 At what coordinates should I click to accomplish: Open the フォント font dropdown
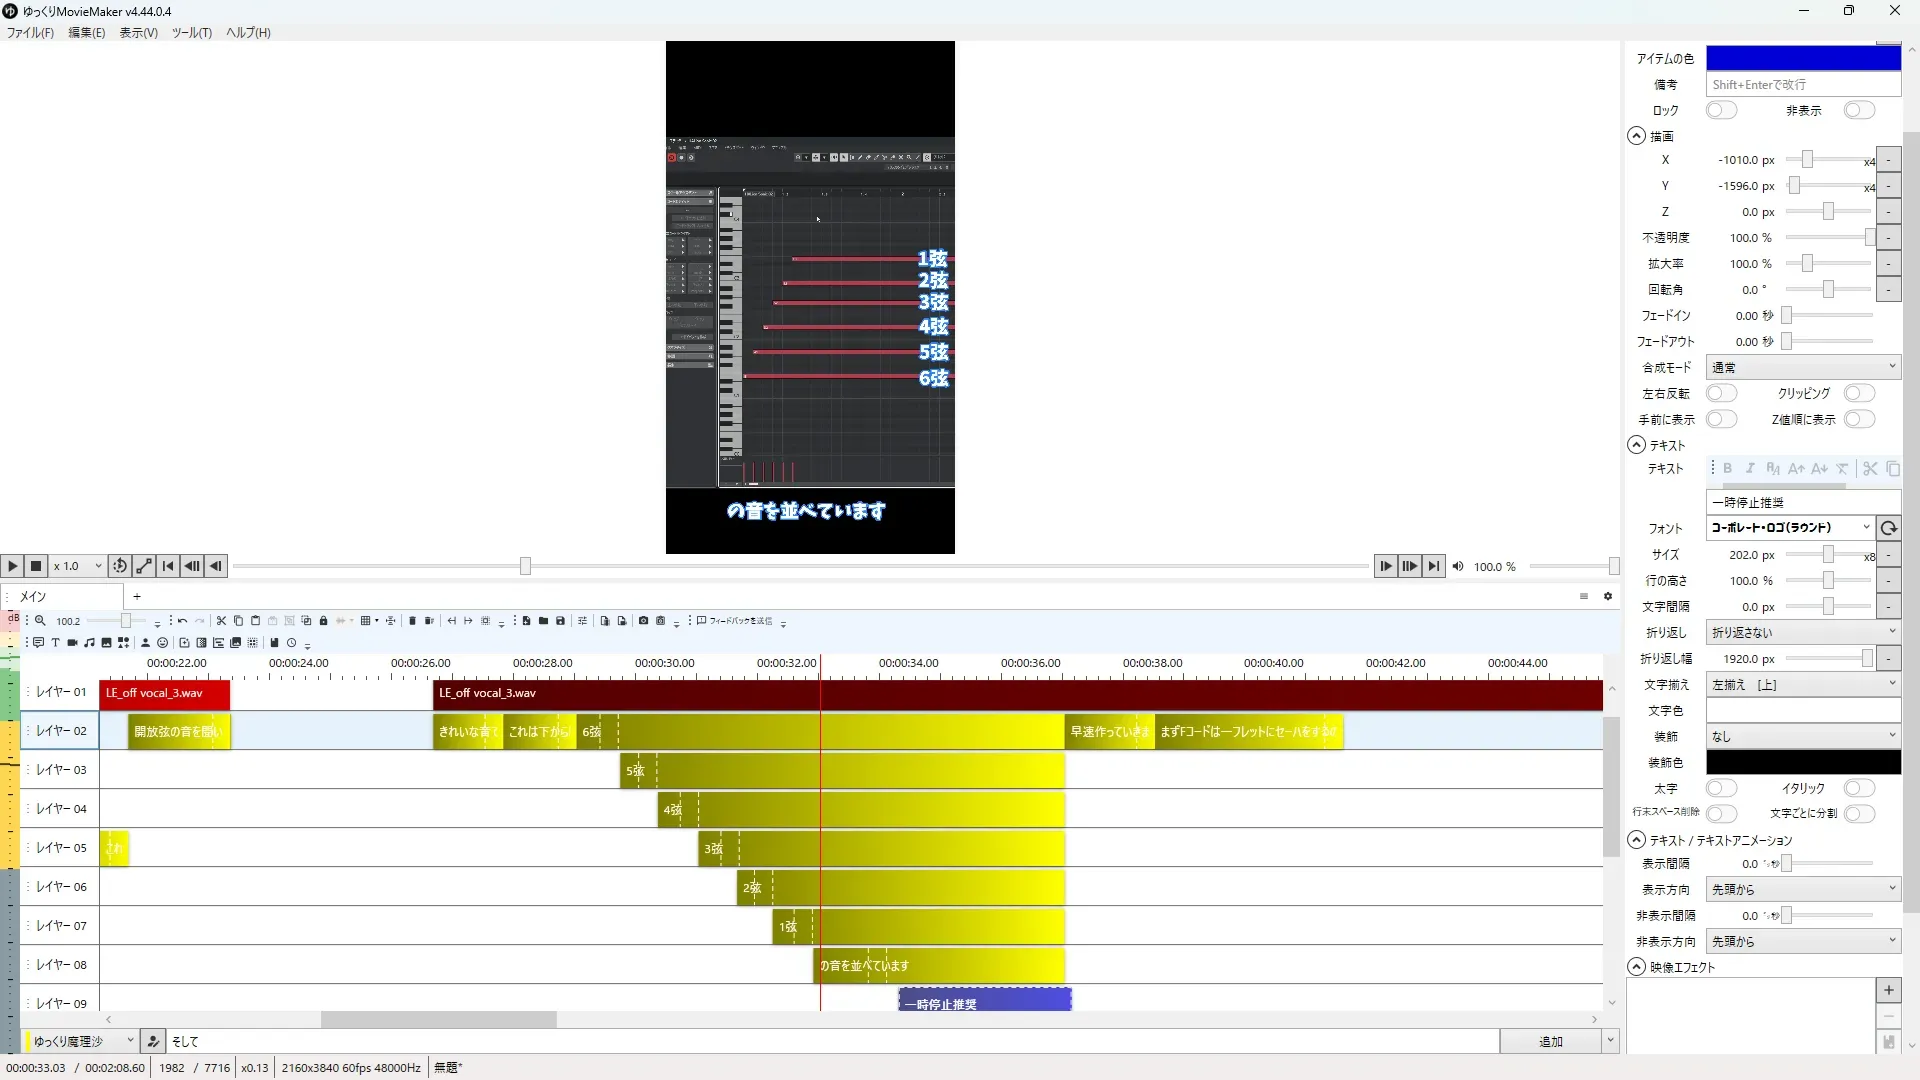(1790, 528)
